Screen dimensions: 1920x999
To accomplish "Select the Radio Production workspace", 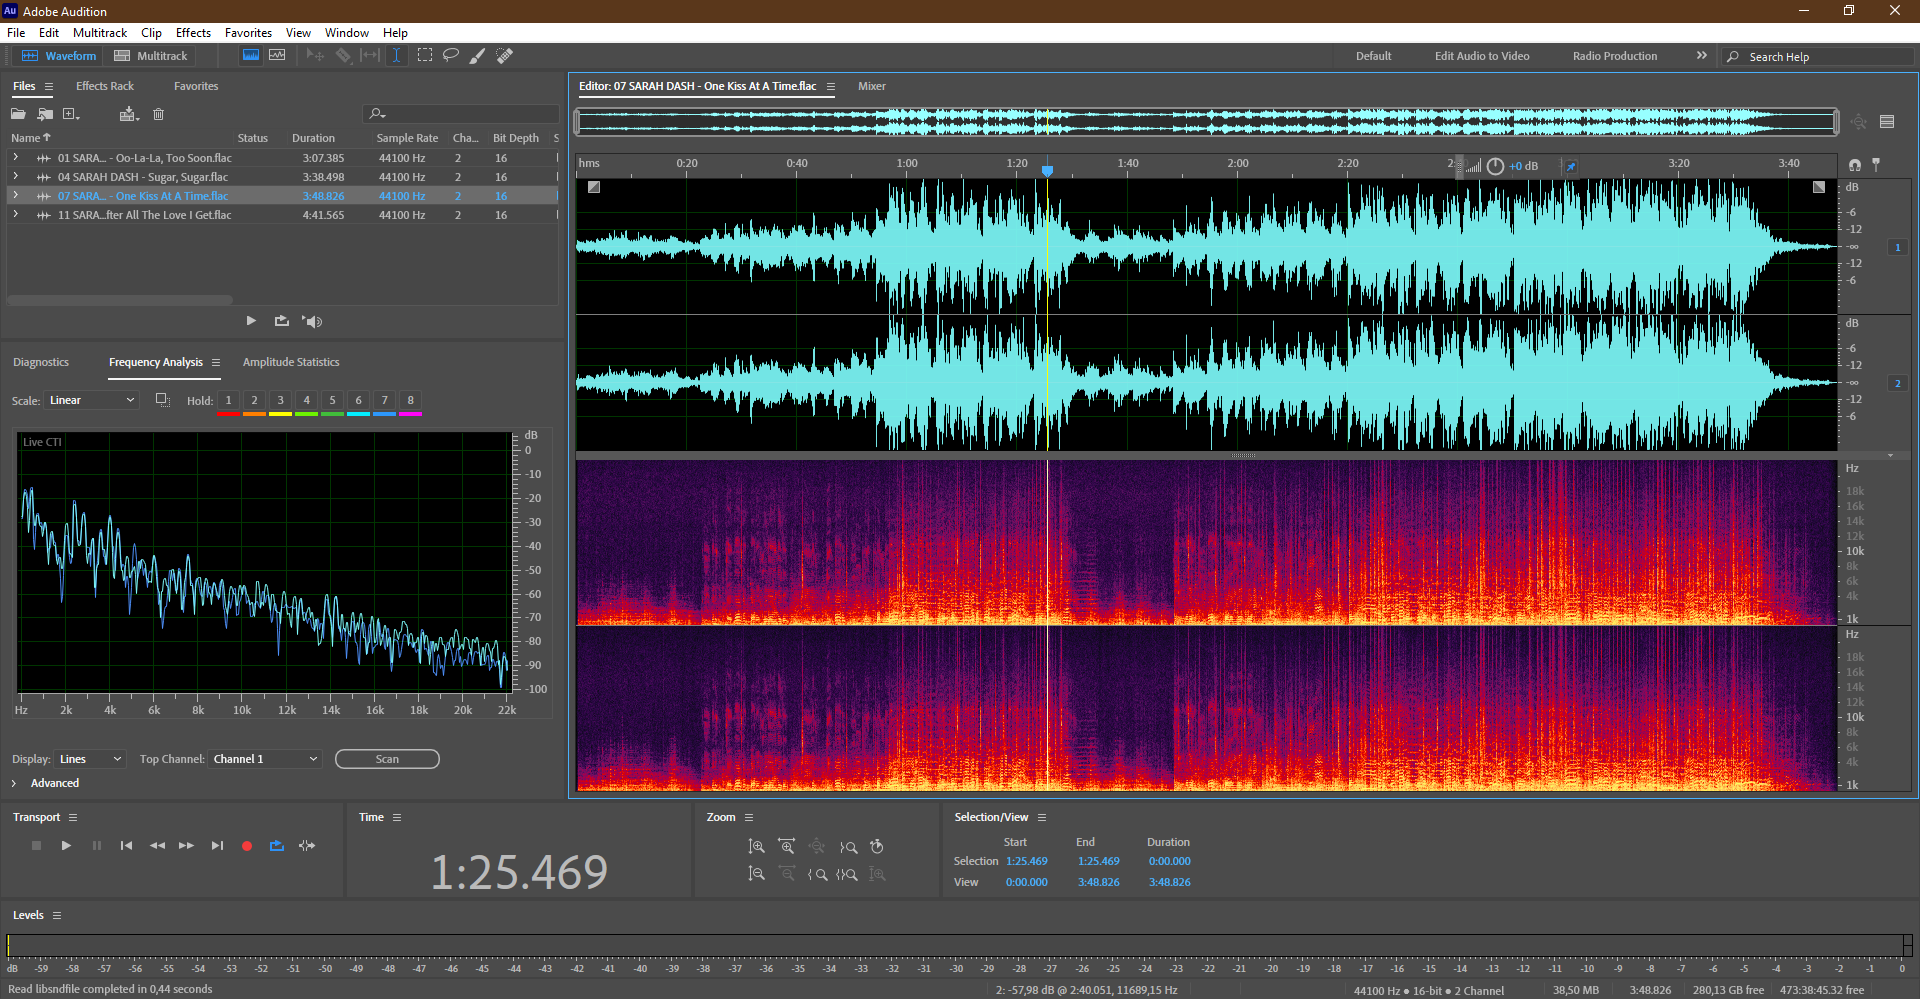I will [x=1615, y=56].
